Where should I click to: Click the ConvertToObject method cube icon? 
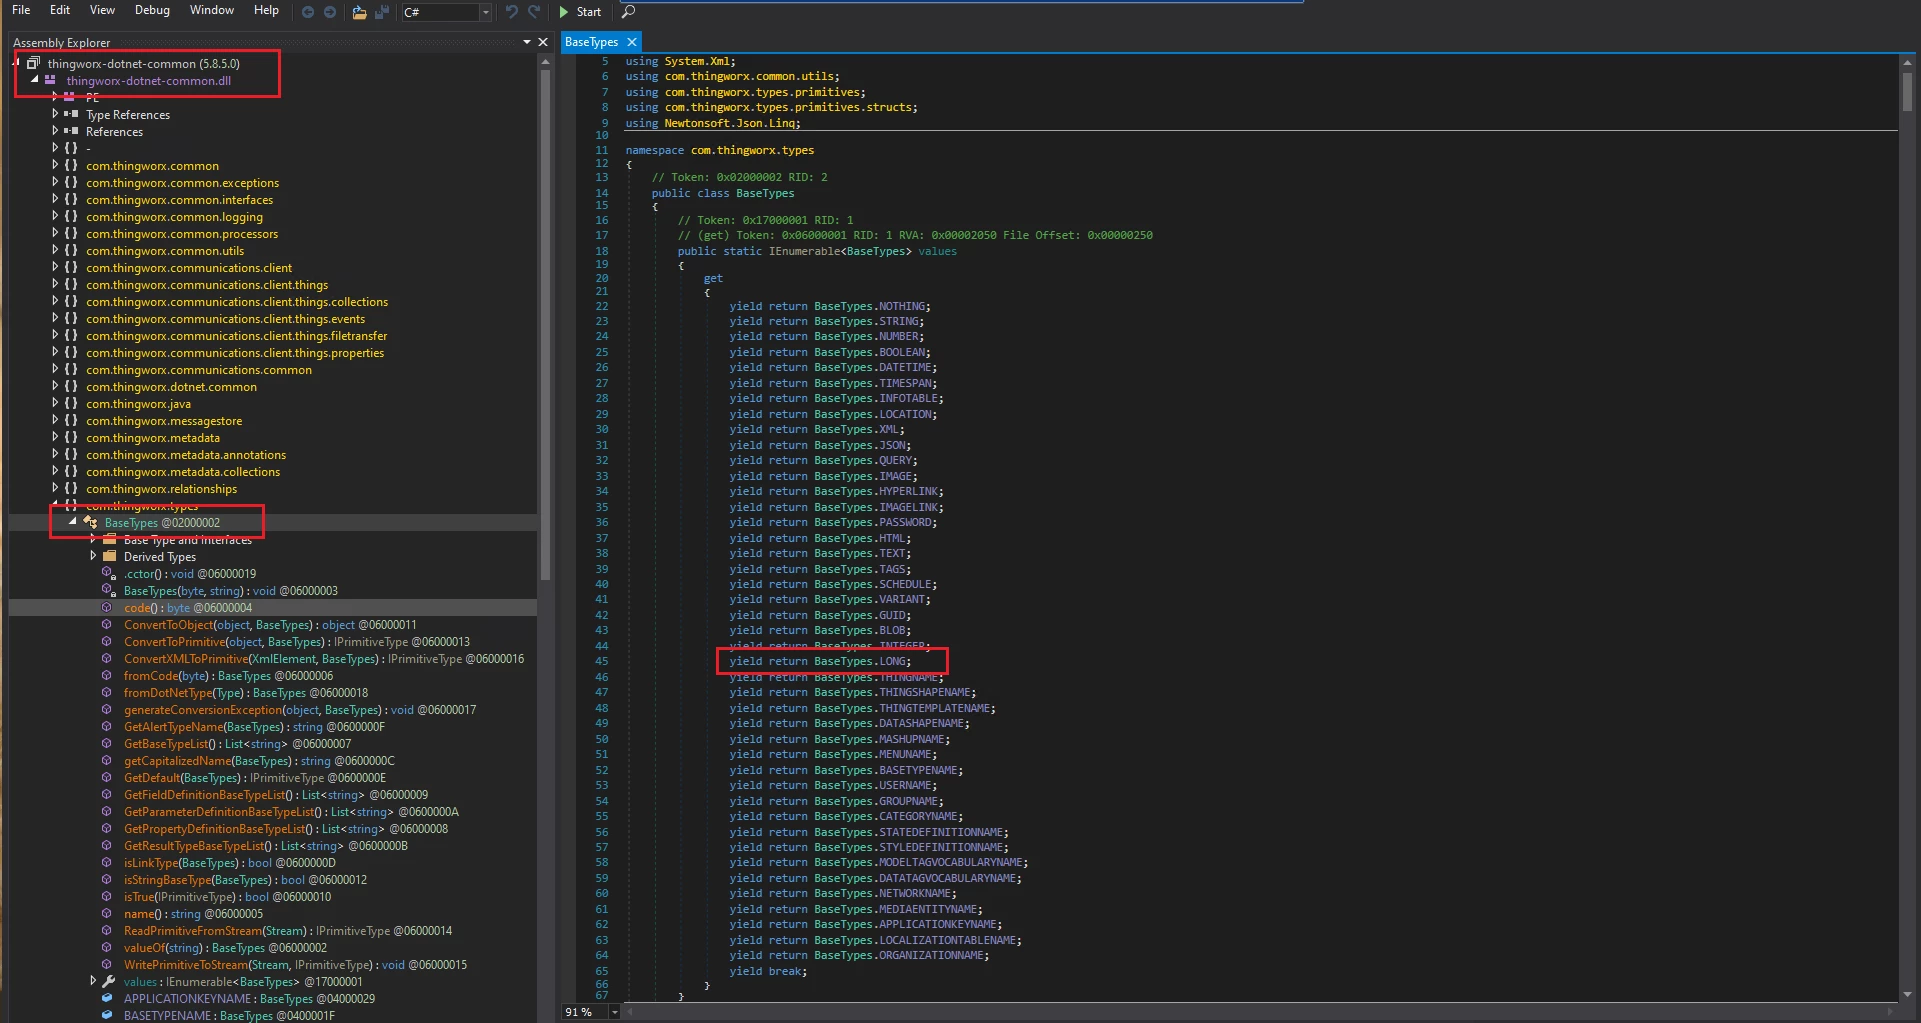click(x=107, y=624)
